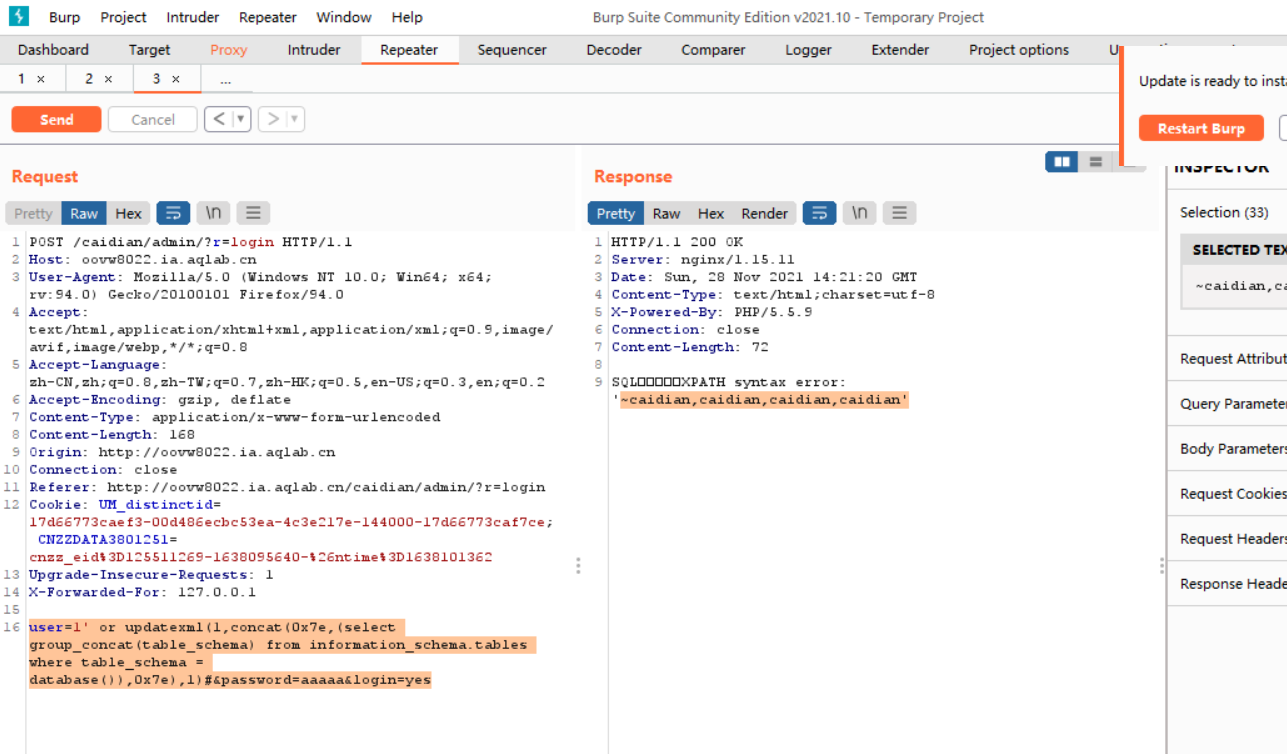Image resolution: width=1287 pixels, height=754 pixels.
Task: Open the Repeater menu
Action: click(268, 17)
